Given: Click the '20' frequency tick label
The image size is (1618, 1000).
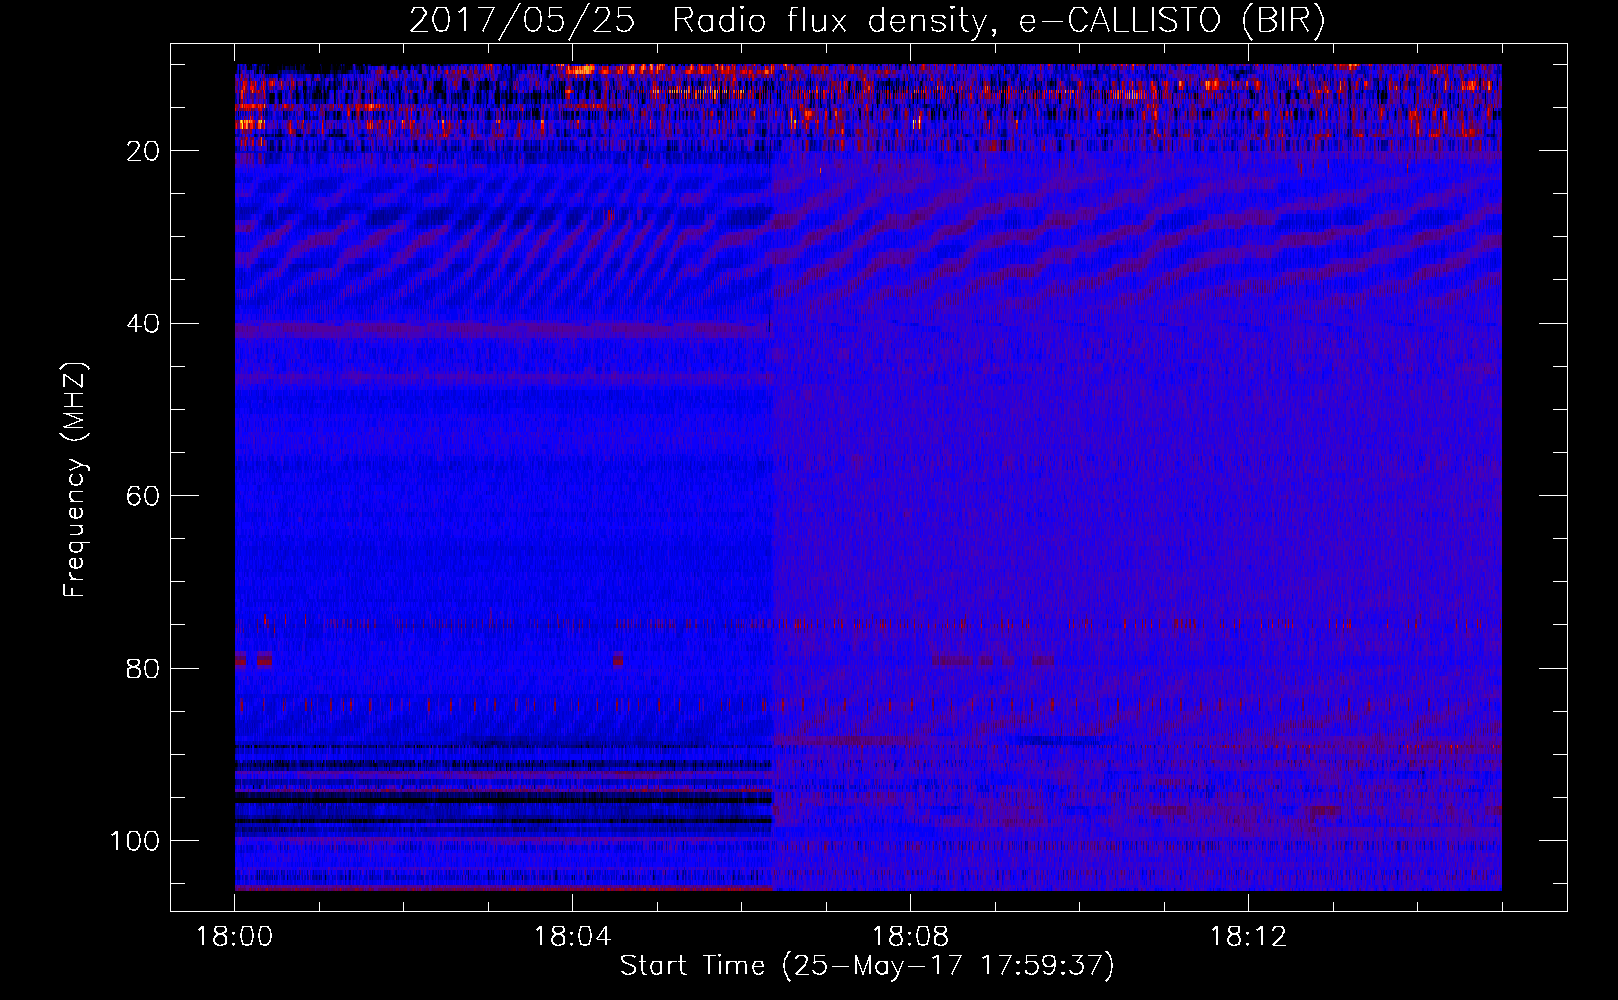Looking at the screenshot, I should pyautogui.click(x=143, y=151).
